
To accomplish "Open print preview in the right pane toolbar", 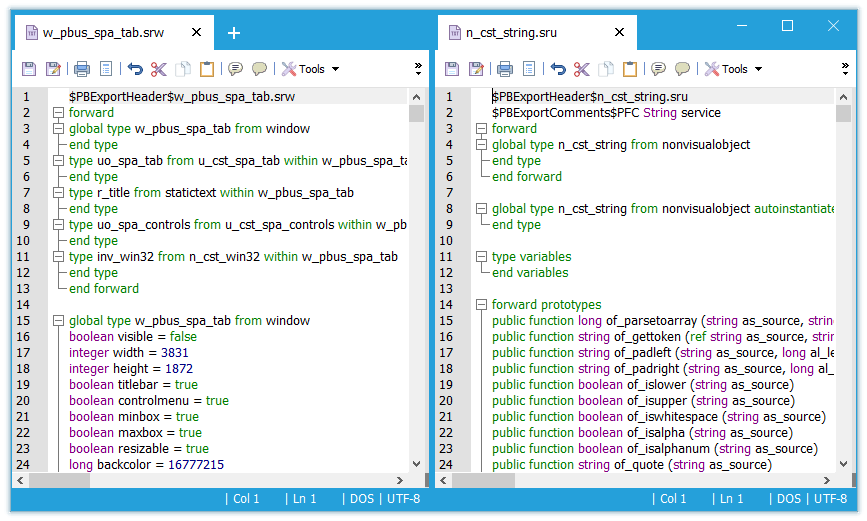I will point(529,69).
